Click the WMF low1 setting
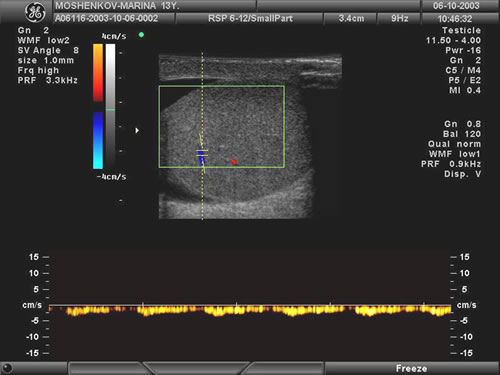The height and width of the screenshot is (375, 500). pos(455,154)
